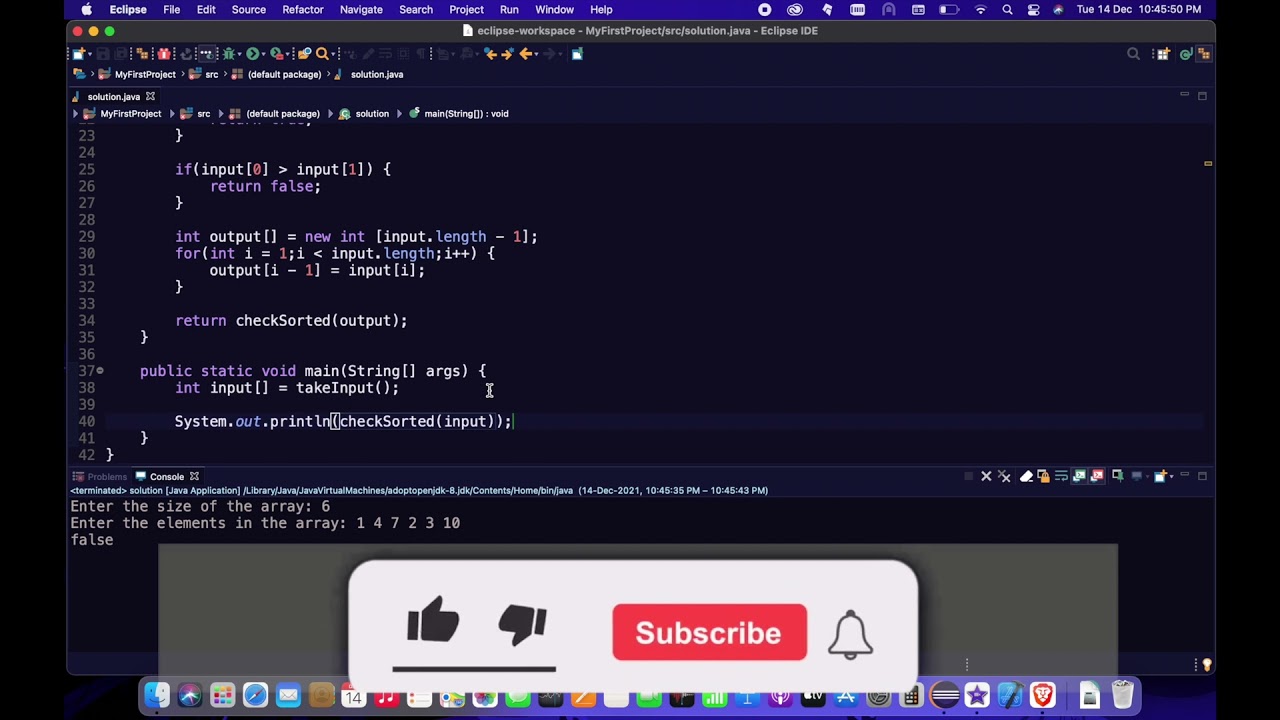Click console output 'false'
Image resolution: width=1280 pixels, height=720 pixels.
pyautogui.click(x=92, y=540)
